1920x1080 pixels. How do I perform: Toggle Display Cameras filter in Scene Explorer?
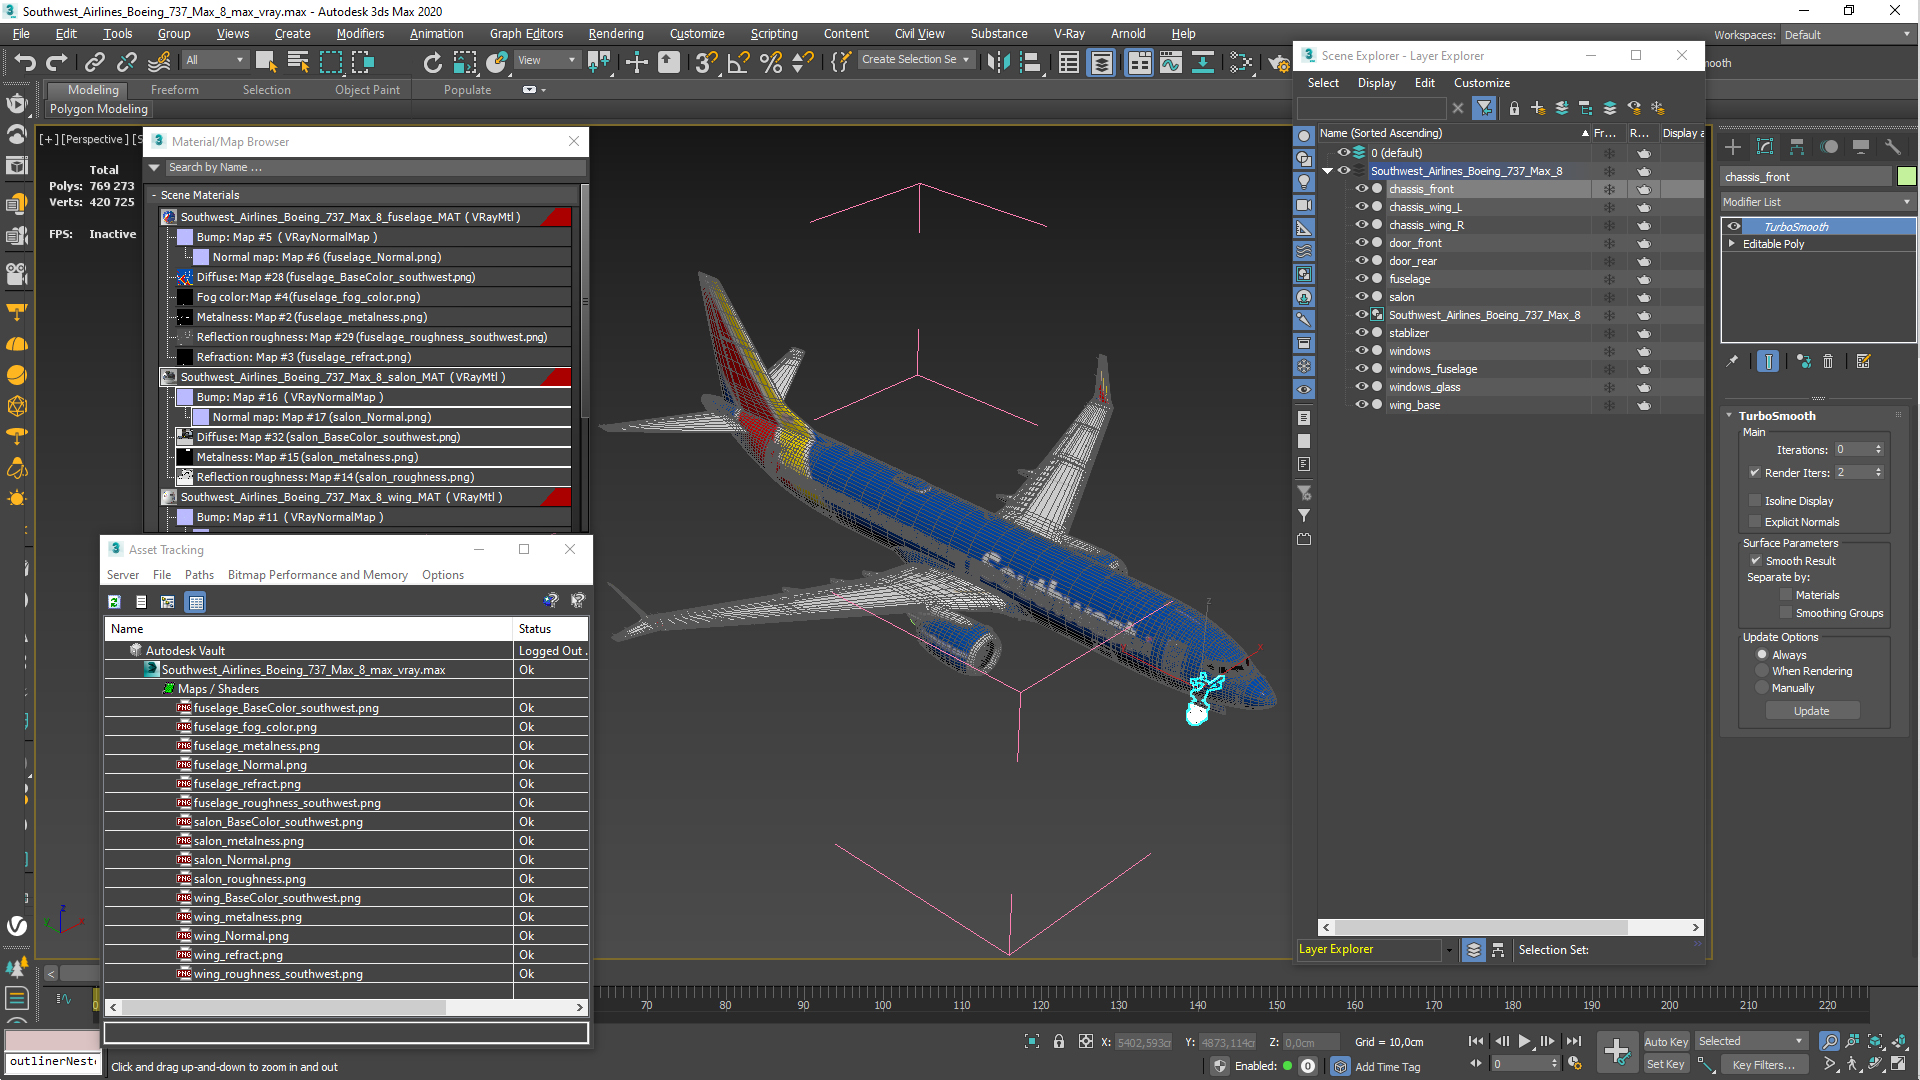[x=1304, y=205]
